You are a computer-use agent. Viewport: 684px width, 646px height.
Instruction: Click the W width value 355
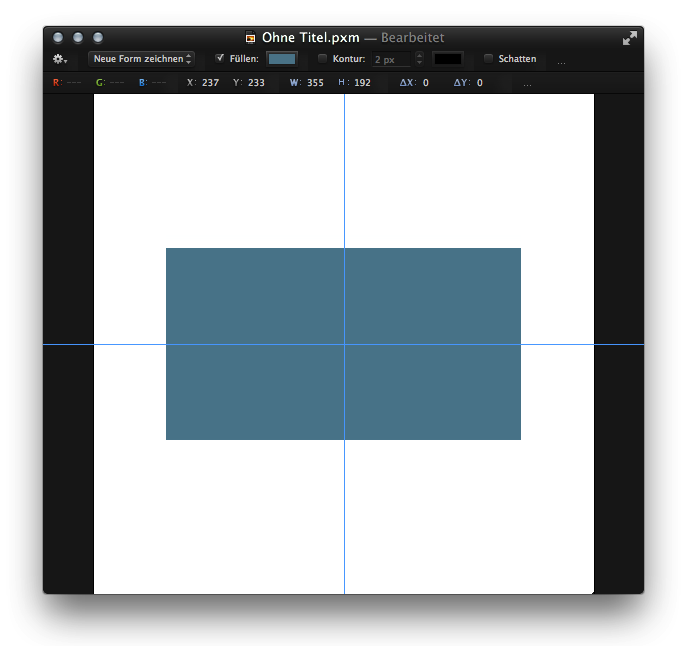(315, 83)
